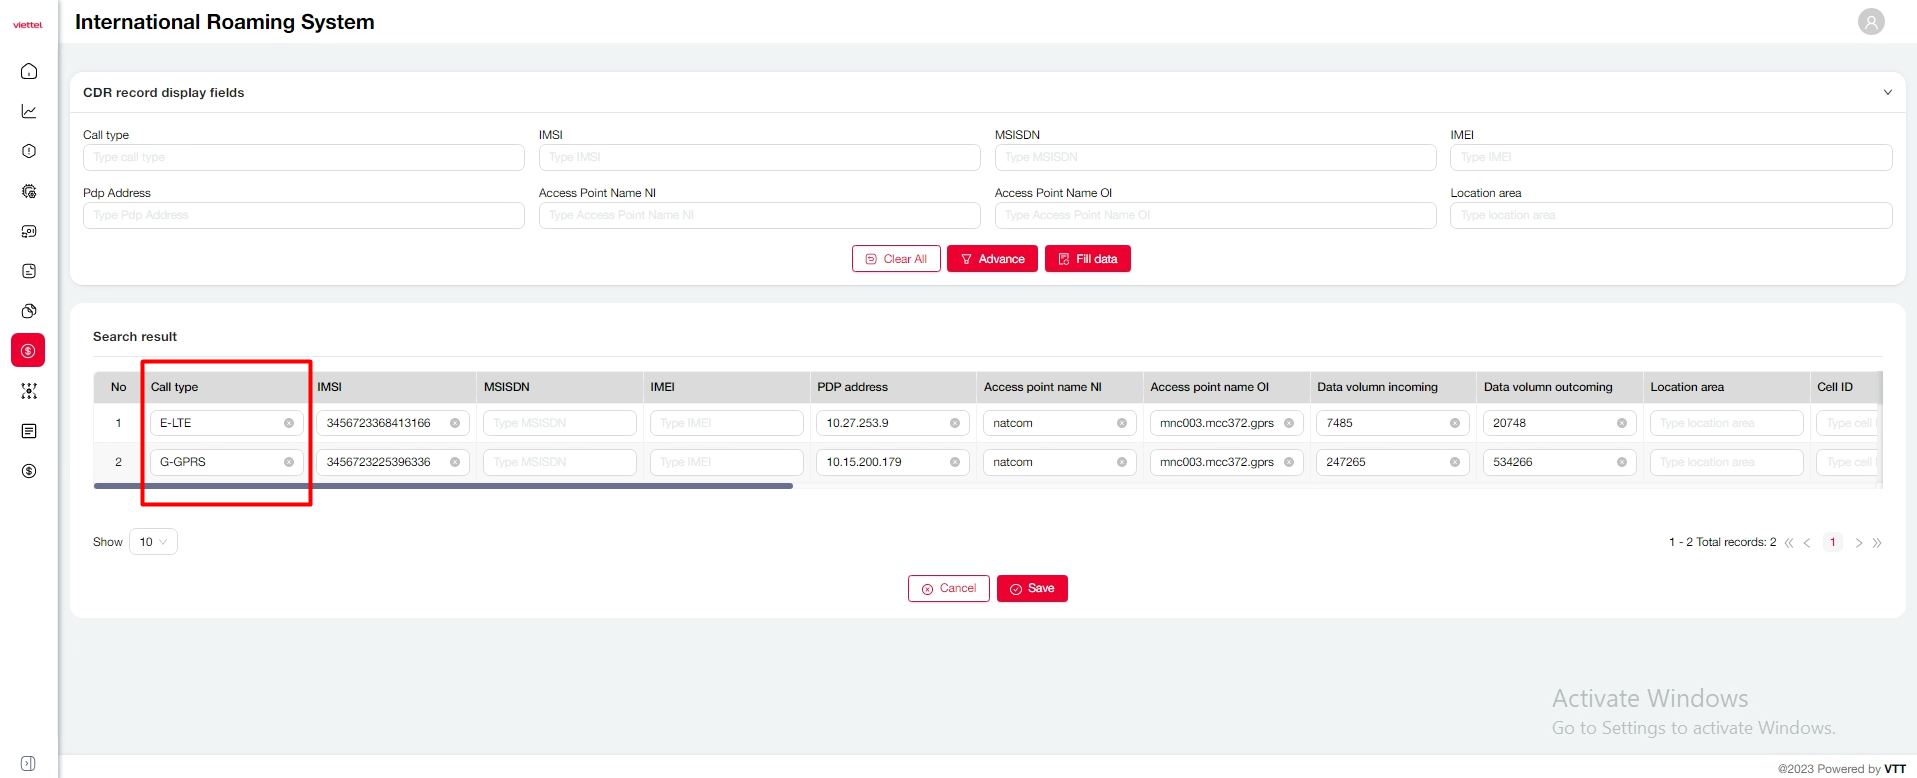Click the Call type column header
The height and width of the screenshot is (778, 1917).
coord(175,387)
